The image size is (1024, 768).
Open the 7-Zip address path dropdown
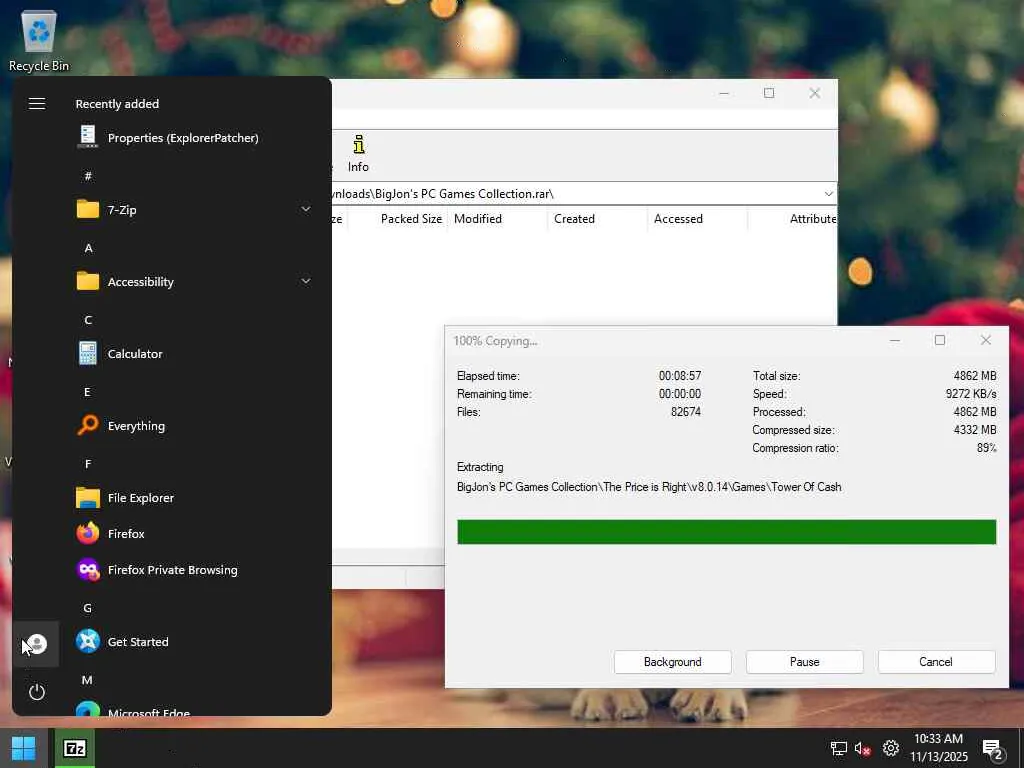[x=828, y=194]
